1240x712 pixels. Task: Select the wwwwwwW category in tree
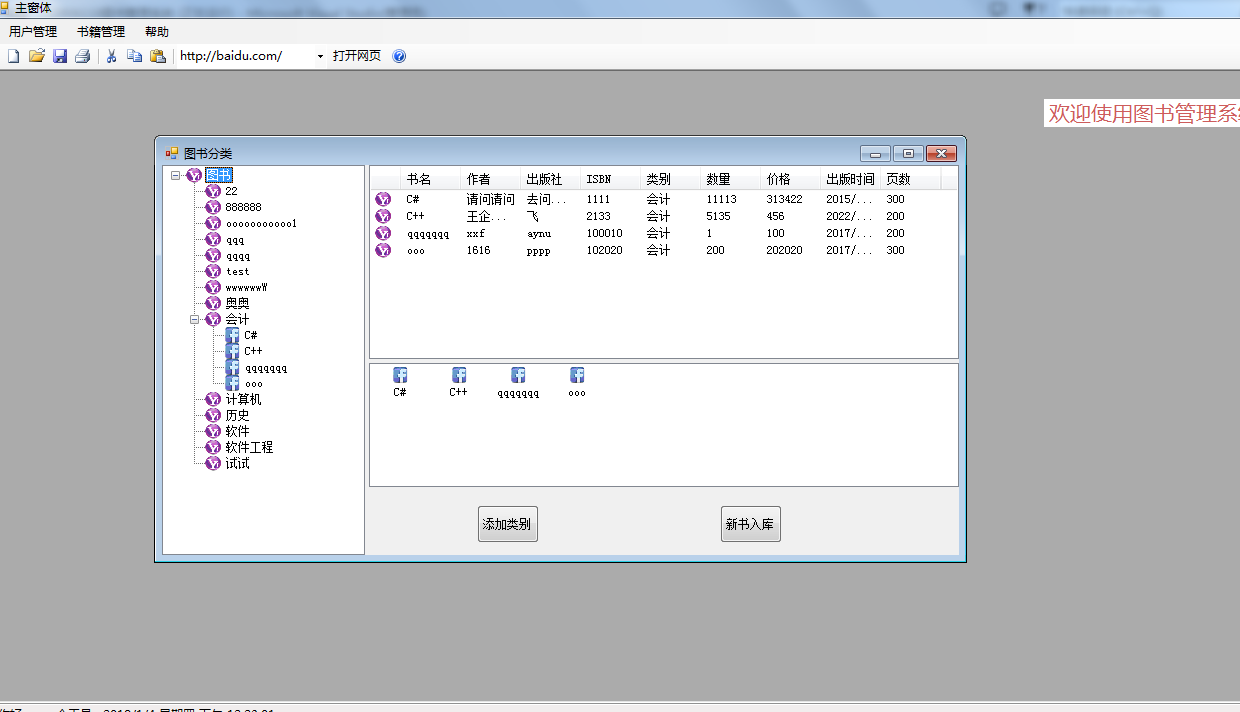(246, 287)
